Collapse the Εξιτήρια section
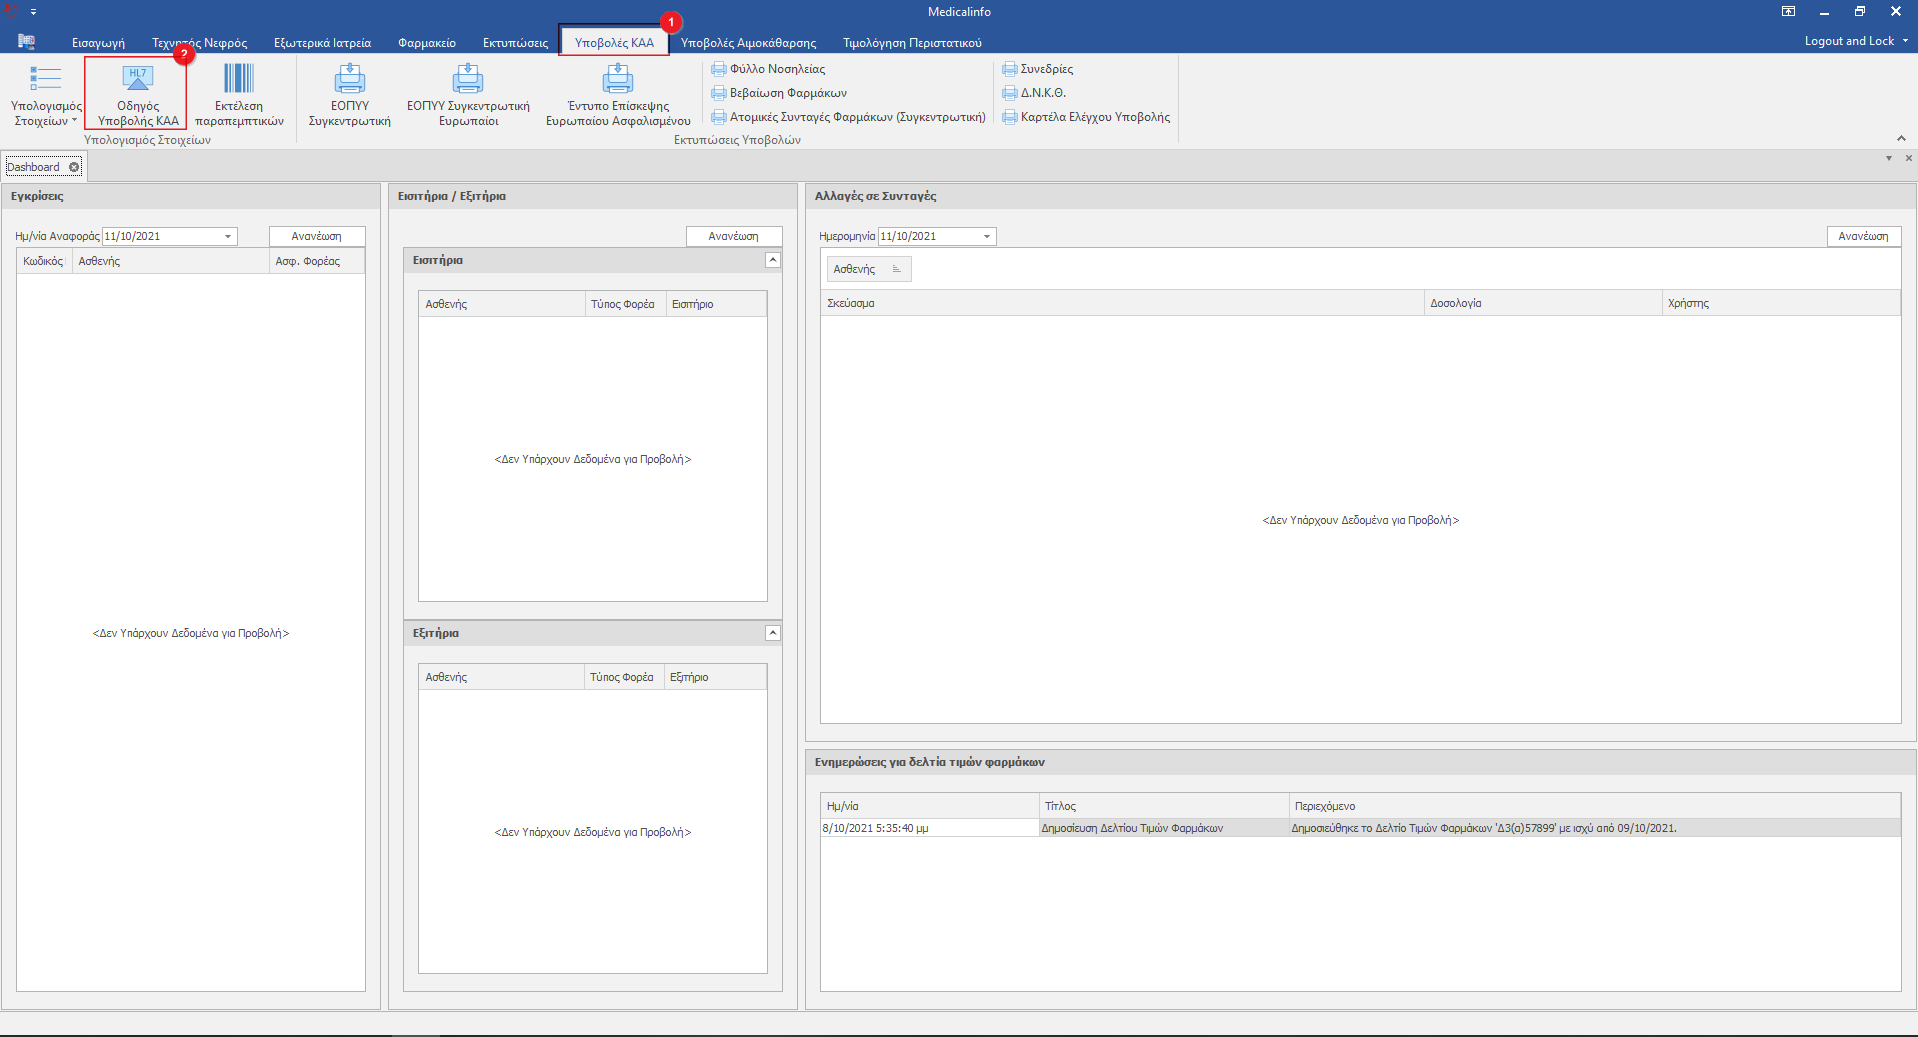The width and height of the screenshot is (1918, 1037). click(772, 633)
